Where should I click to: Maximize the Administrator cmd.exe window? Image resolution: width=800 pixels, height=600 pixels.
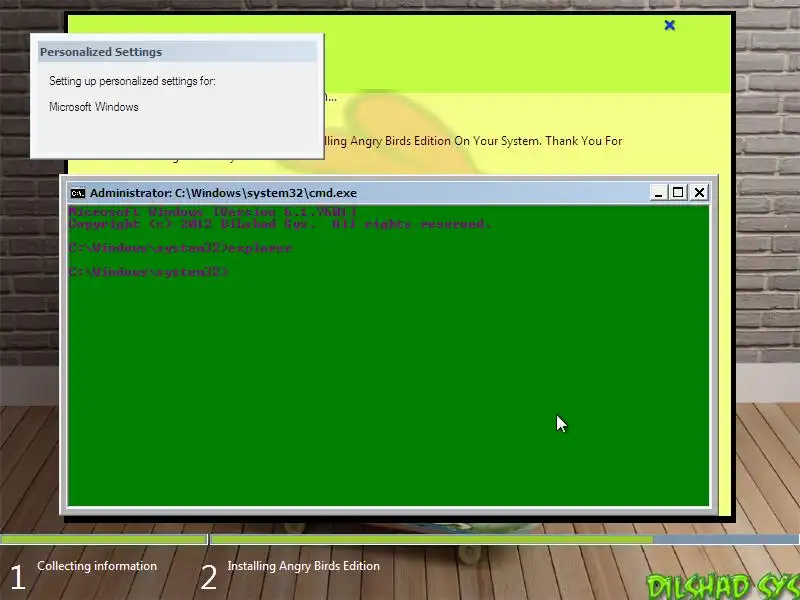click(678, 193)
